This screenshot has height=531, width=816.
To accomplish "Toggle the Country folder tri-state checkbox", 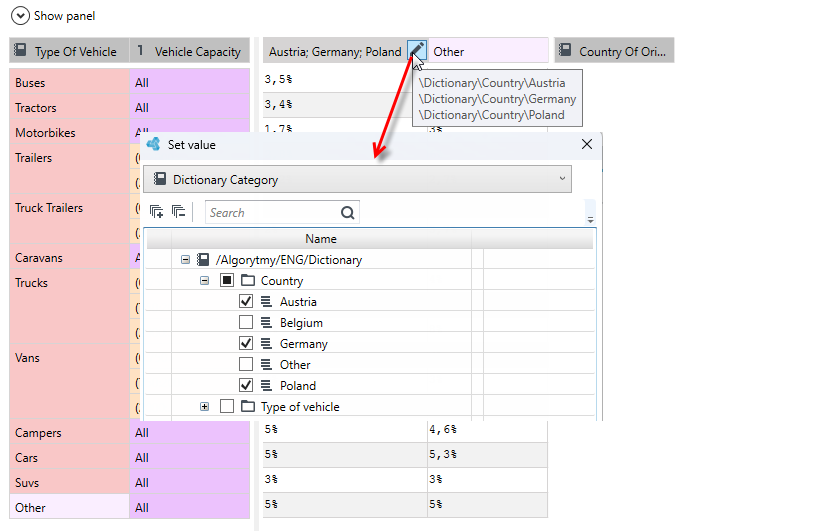I will (x=227, y=281).
